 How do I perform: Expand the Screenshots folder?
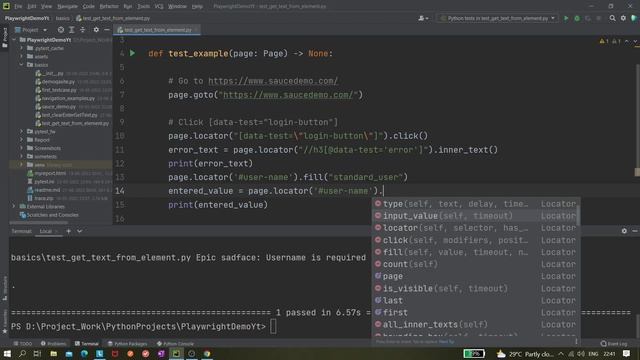coord(22,148)
